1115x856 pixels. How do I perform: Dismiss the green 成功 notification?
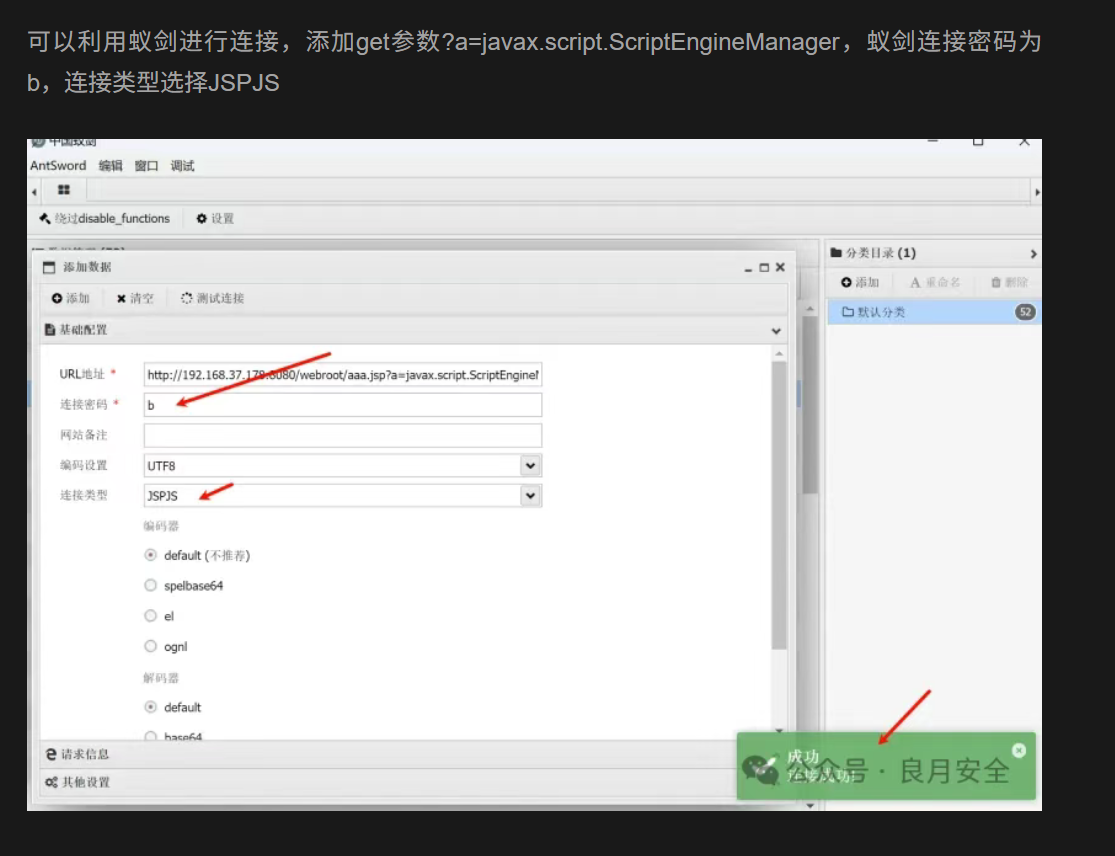(1018, 750)
